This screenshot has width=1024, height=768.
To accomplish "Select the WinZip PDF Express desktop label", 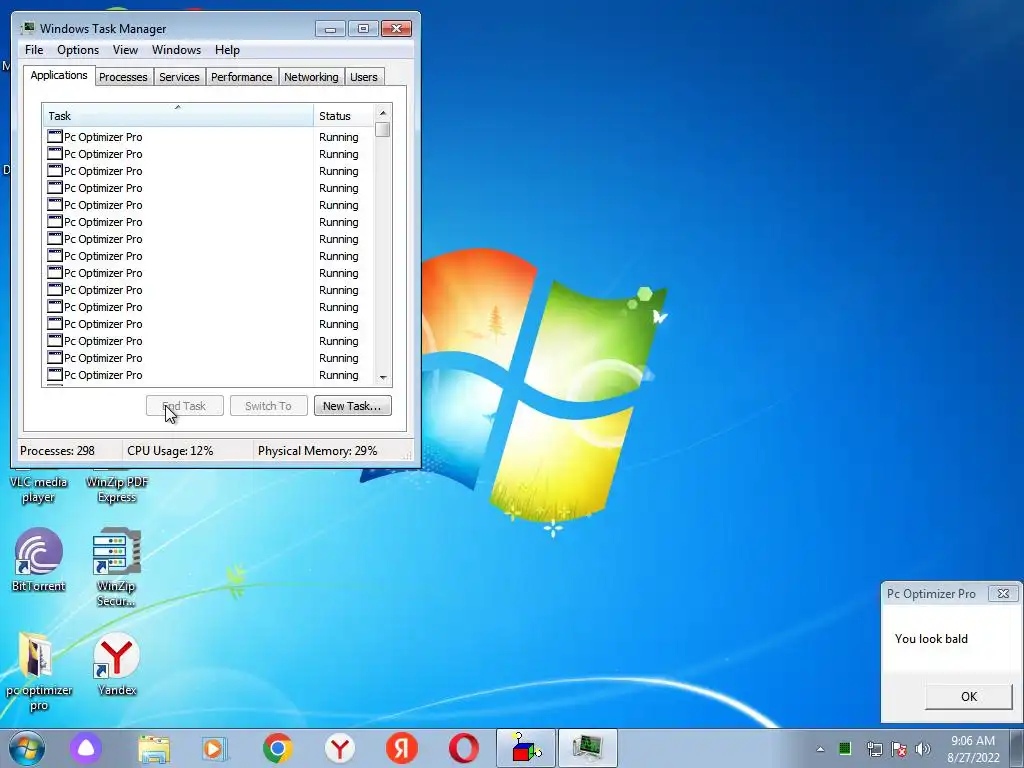I will pos(117,489).
